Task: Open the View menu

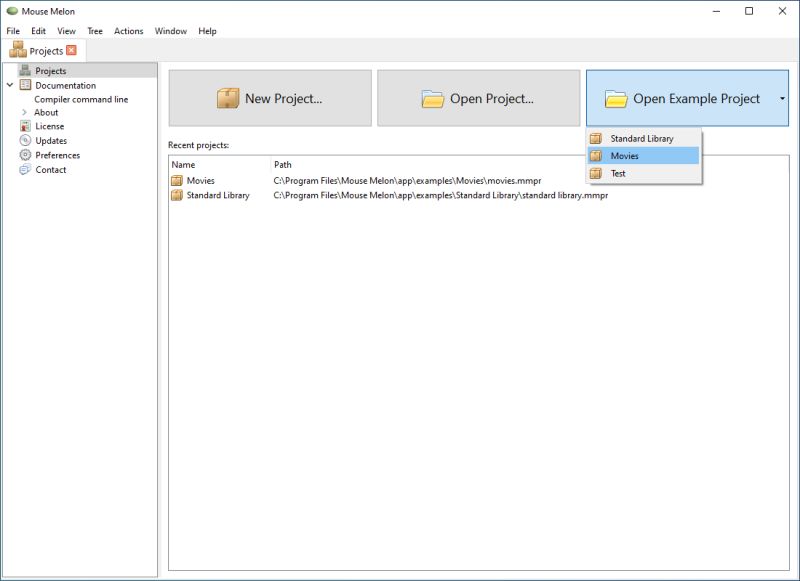Action: coord(66,31)
